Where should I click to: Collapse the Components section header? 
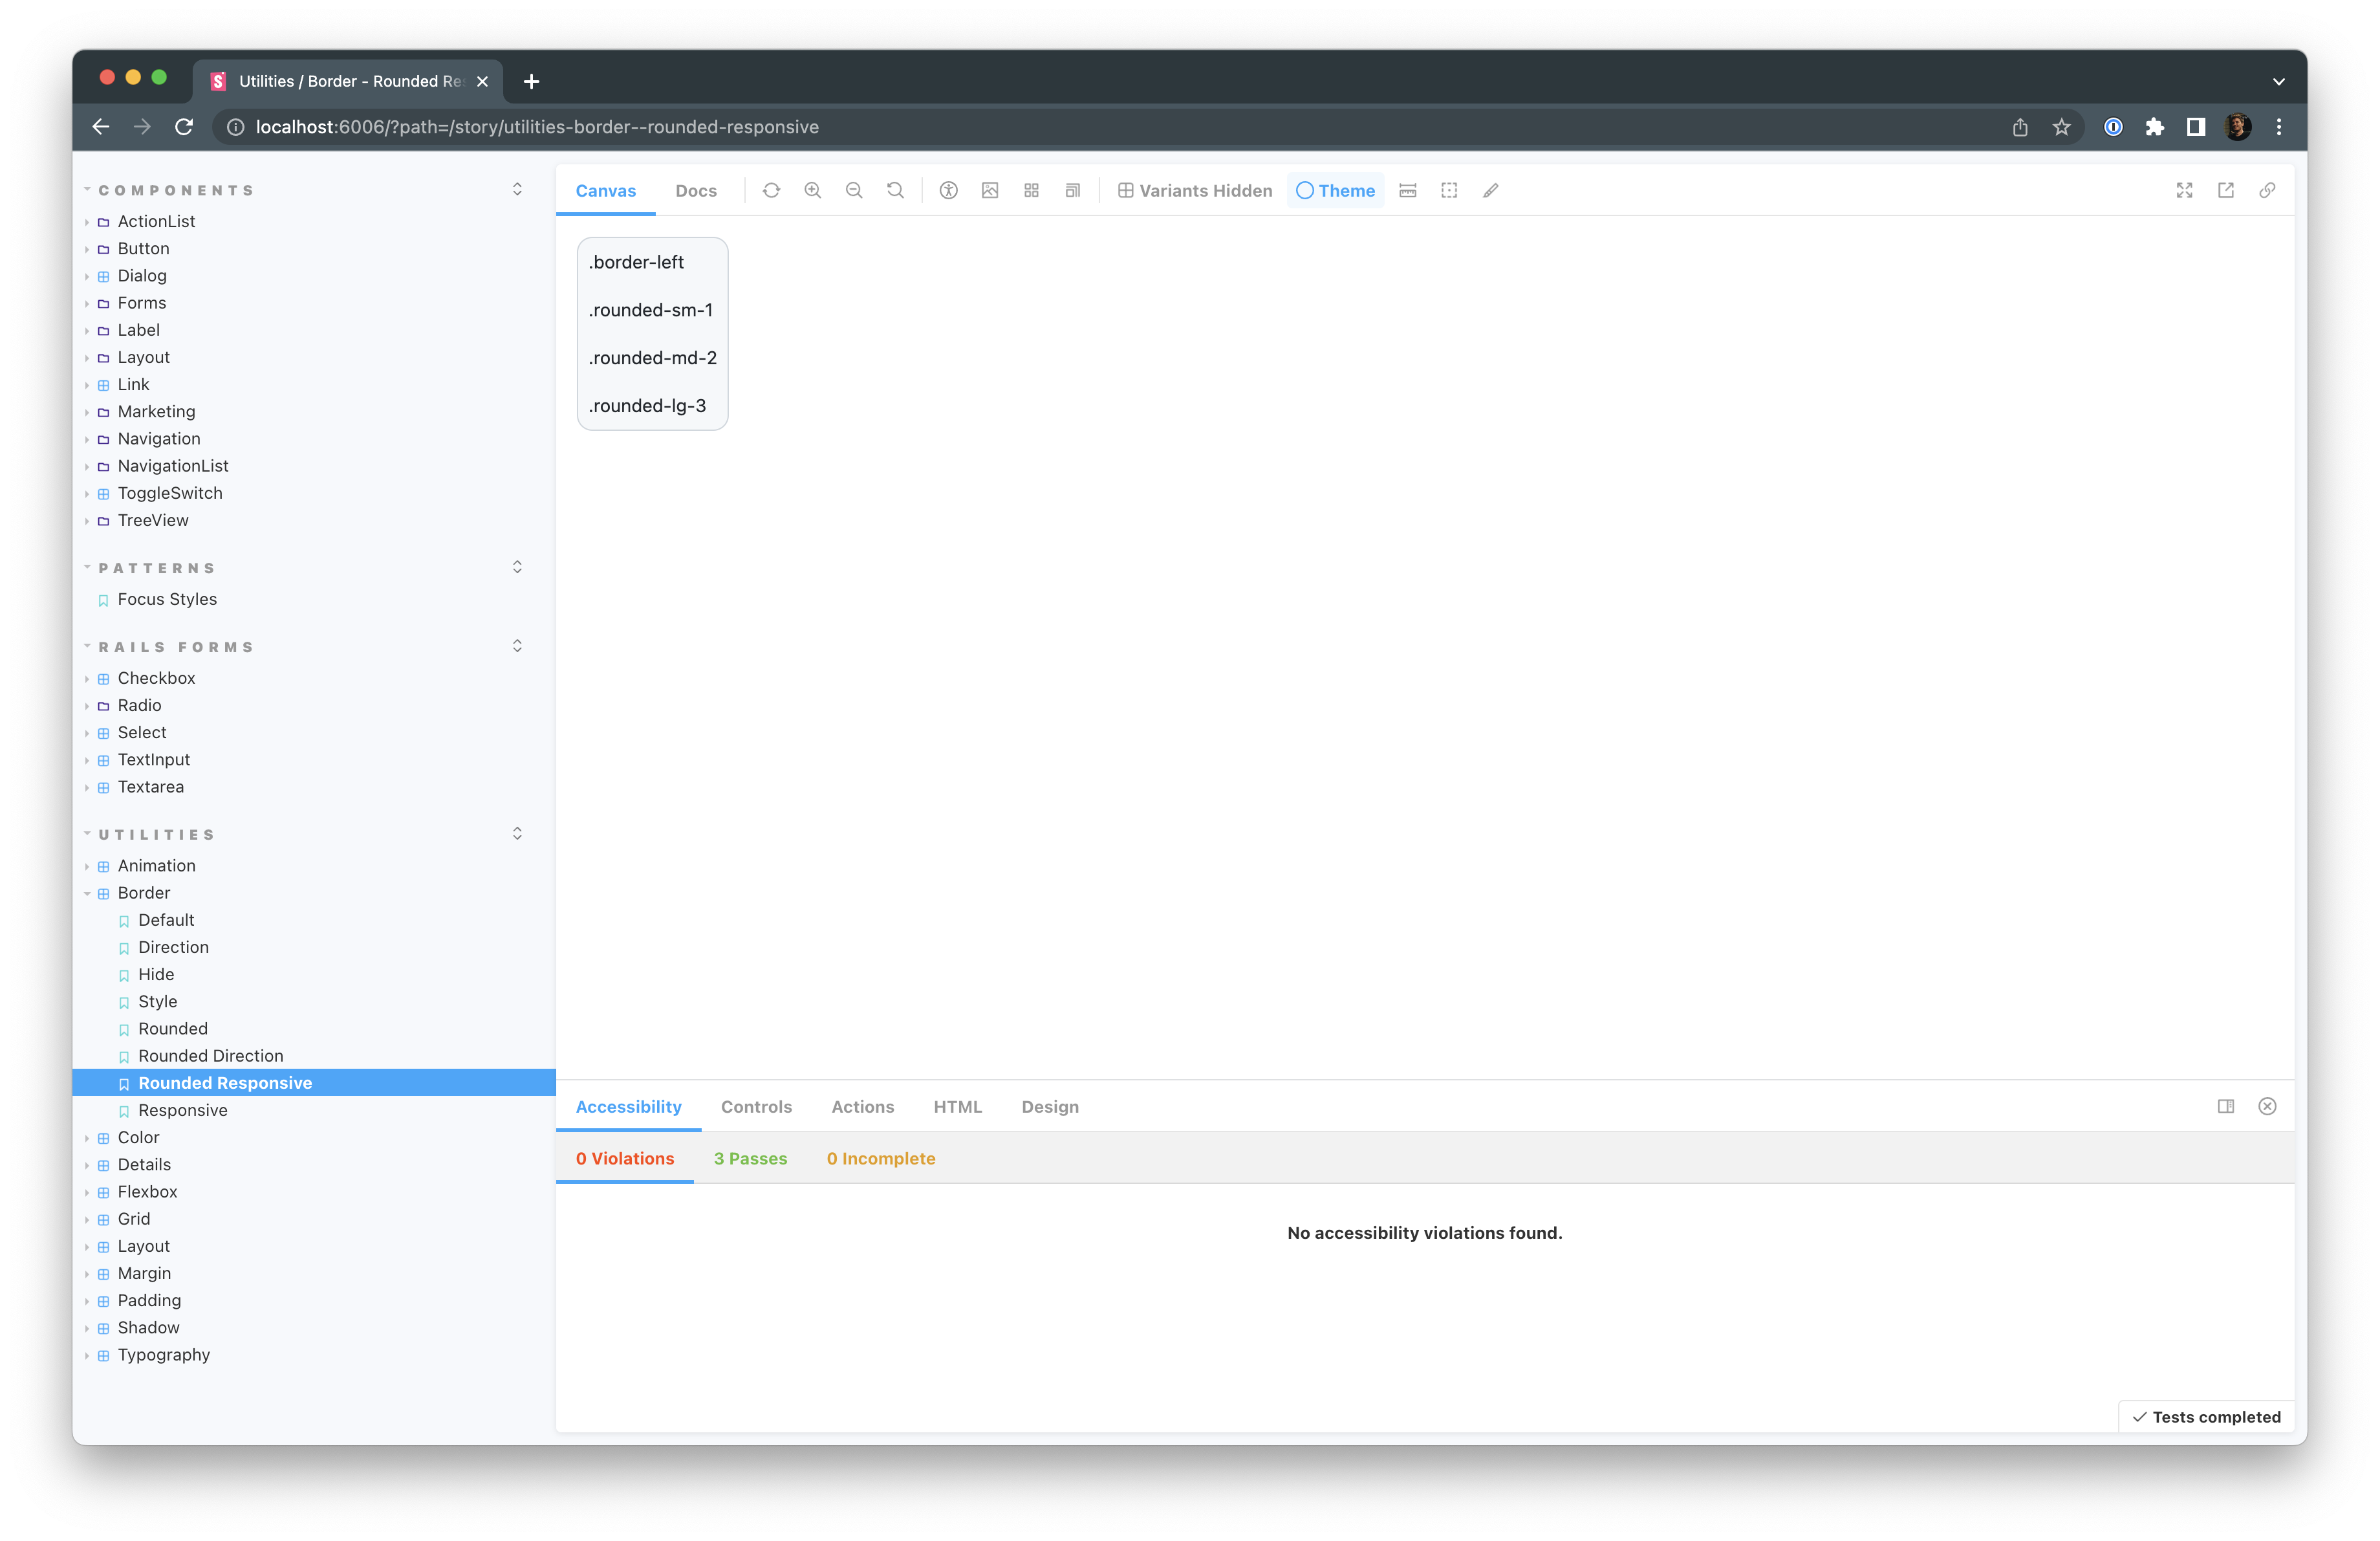click(176, 190)
